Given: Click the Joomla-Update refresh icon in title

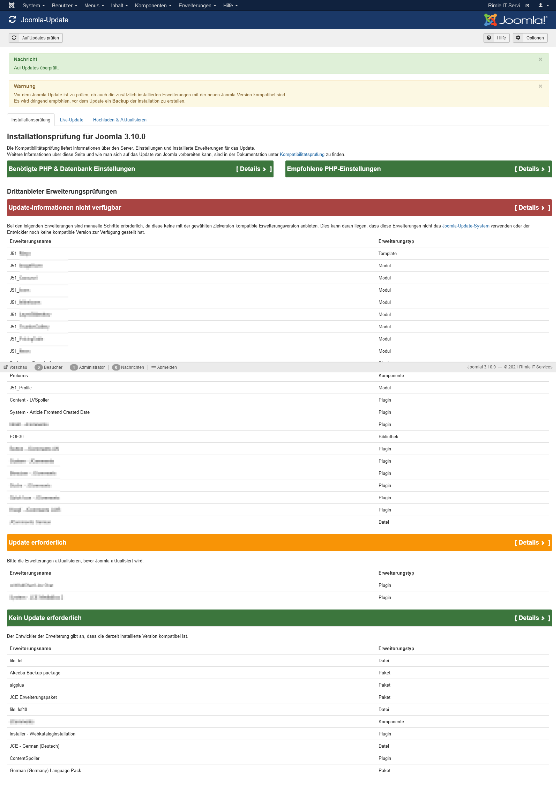Looking at the screenshot, I should pos(12,20).
